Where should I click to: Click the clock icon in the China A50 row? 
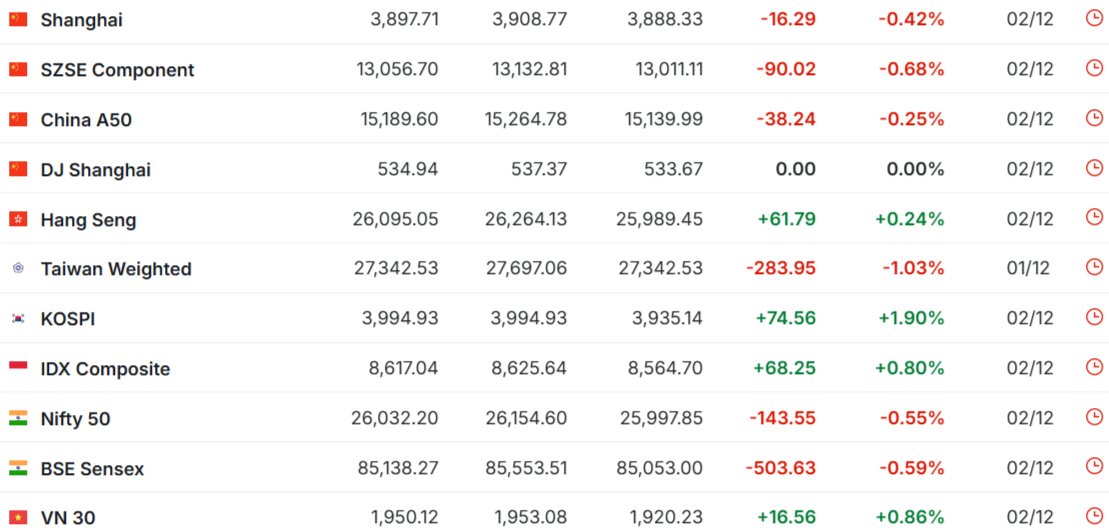(1094, 118)
